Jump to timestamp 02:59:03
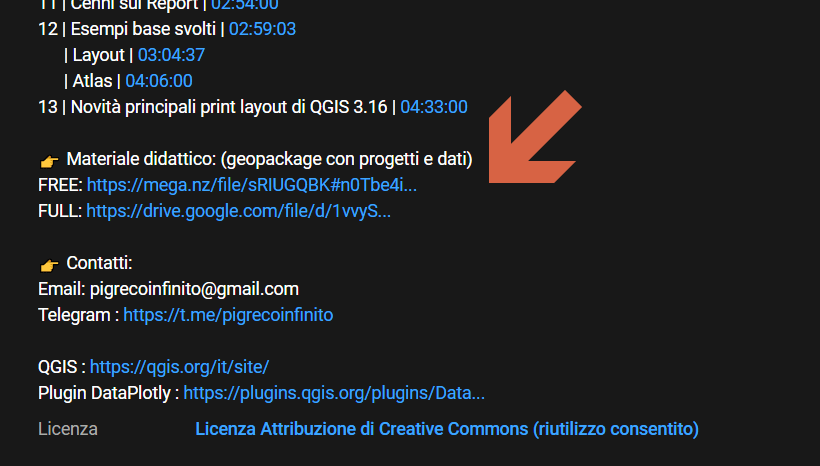 [x=262, y=29]
